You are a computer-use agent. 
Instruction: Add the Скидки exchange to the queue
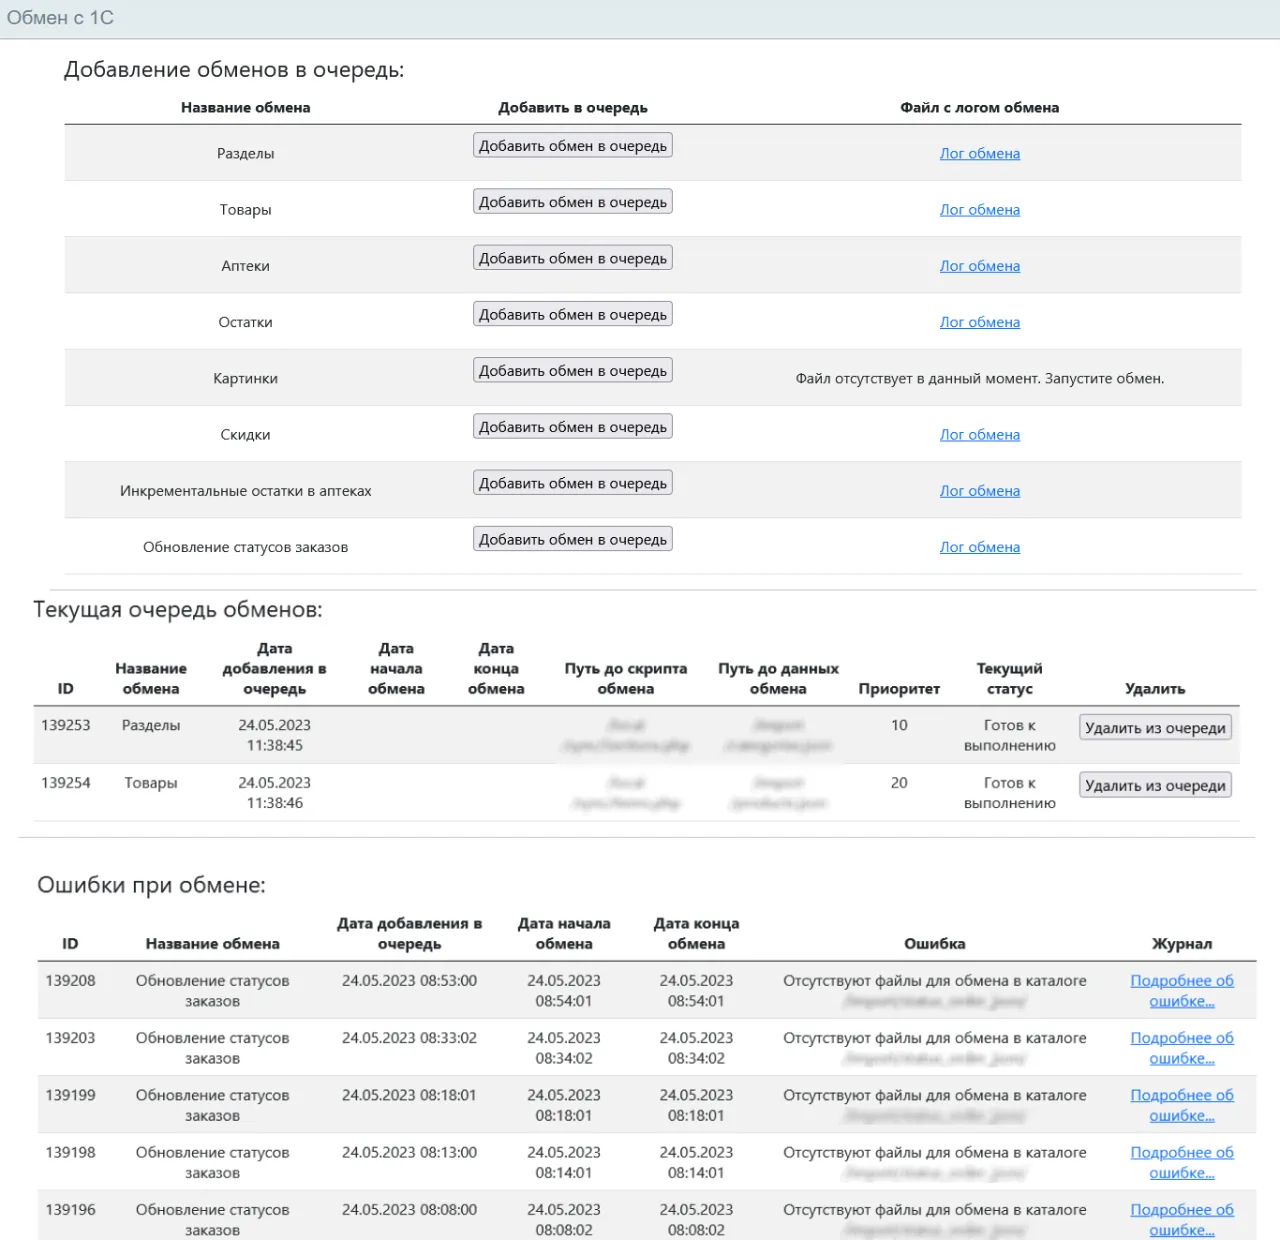coord(572,427)
